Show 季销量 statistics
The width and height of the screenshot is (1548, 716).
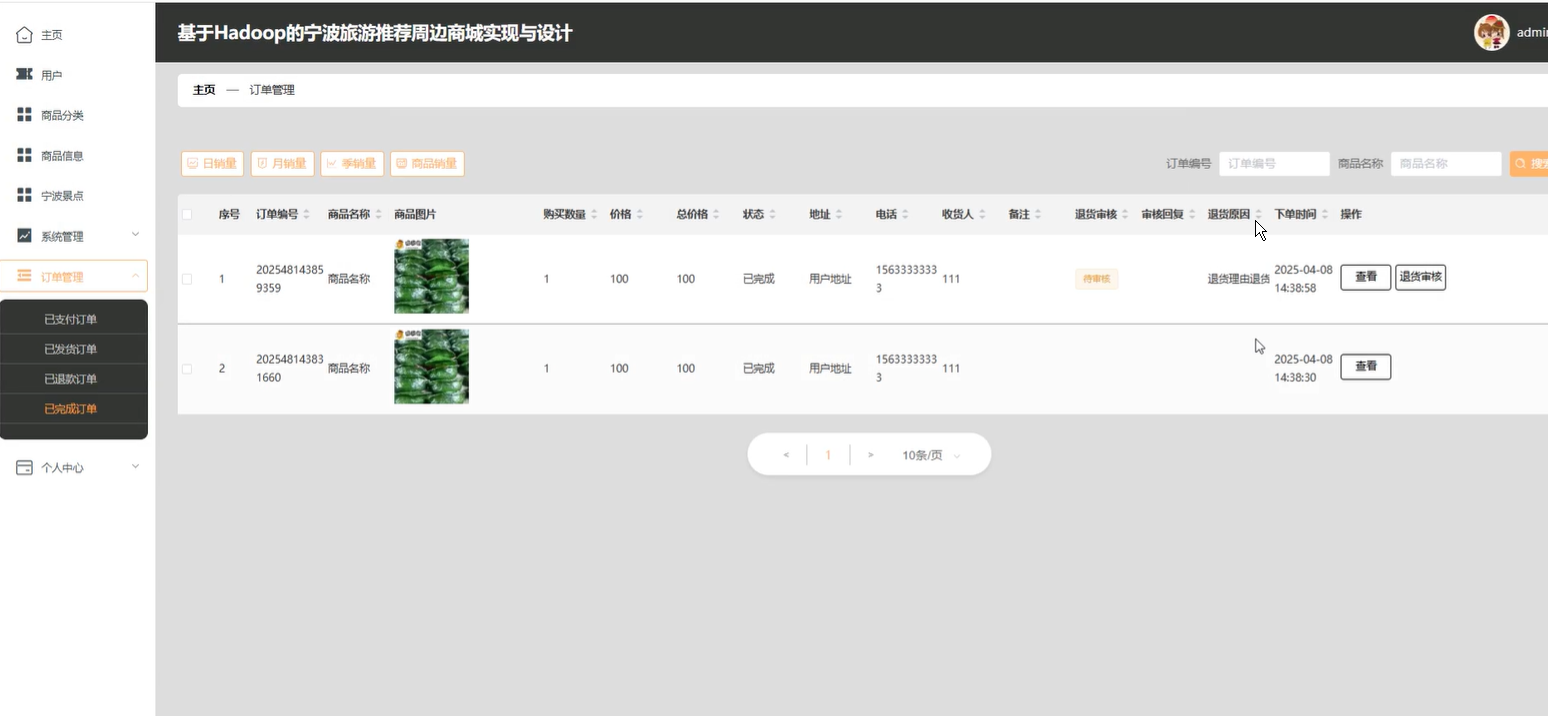coord(352,164)
